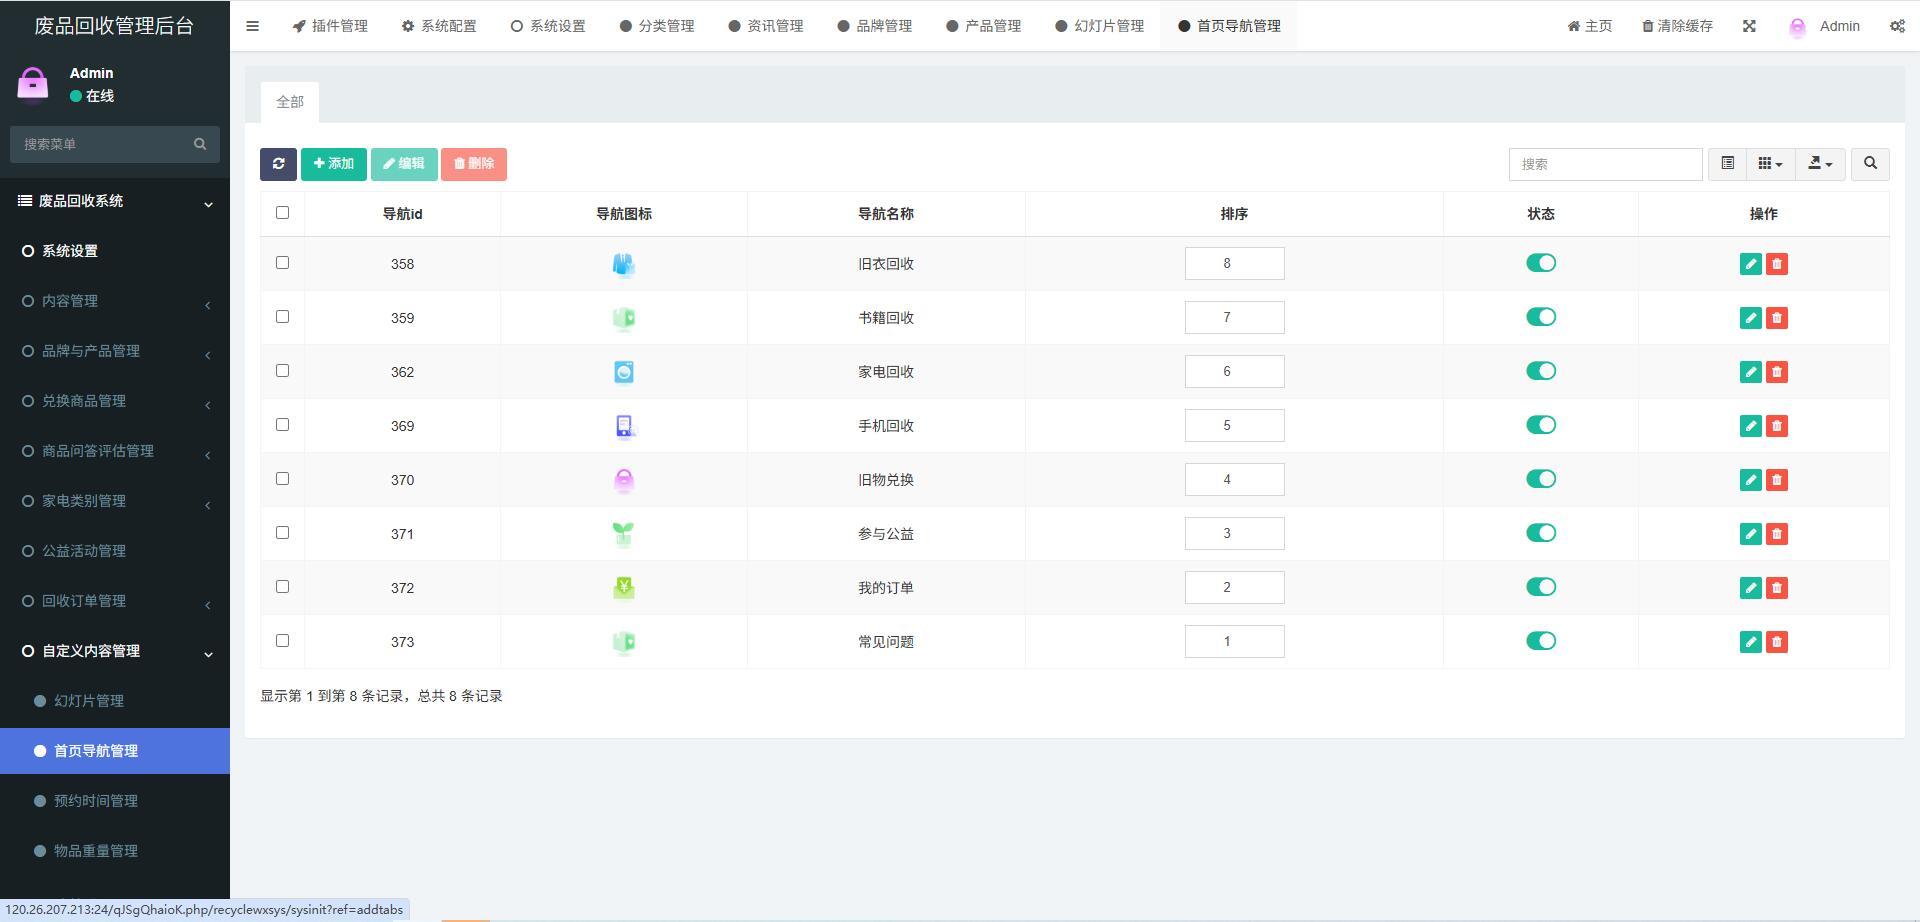Click the table search magnifier button
Image resolution: width=1920 pixels, height=922 pixels.
point(1870,163)
